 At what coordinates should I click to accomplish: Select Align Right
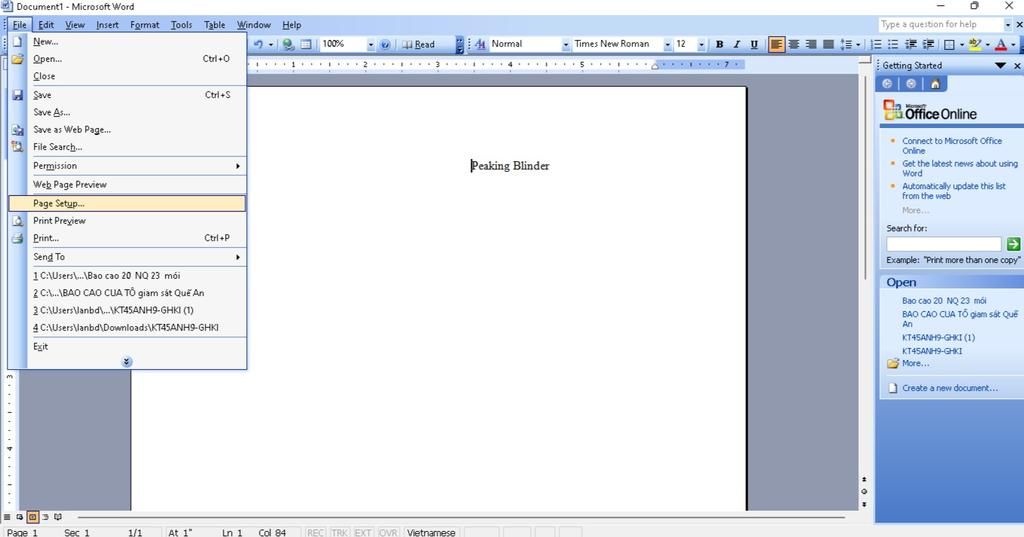point(811,44)
